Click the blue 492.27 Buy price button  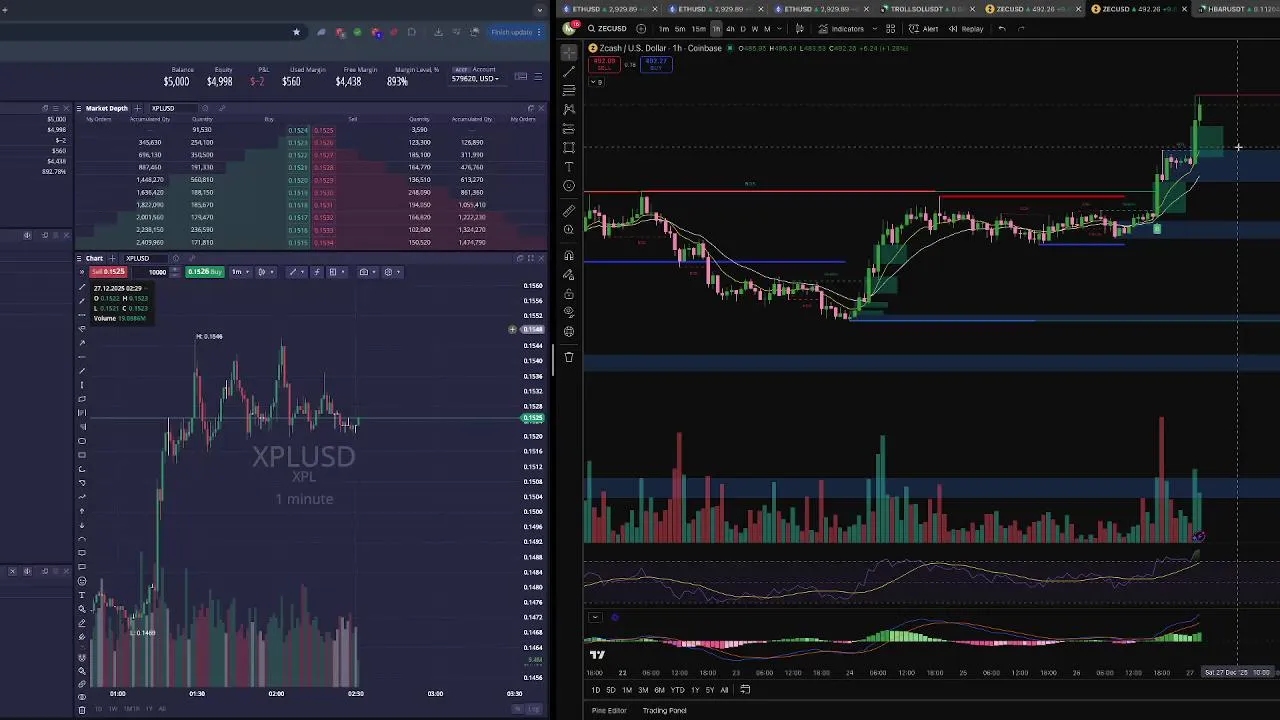pyautogui.click(x=656, y=64)
